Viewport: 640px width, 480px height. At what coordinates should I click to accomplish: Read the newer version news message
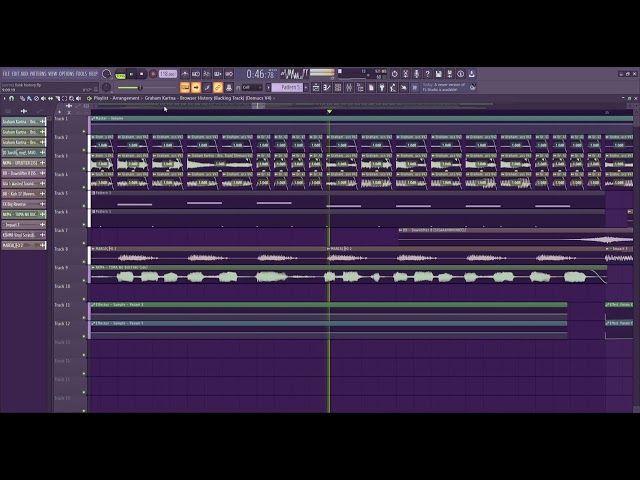tap(444, 87)
